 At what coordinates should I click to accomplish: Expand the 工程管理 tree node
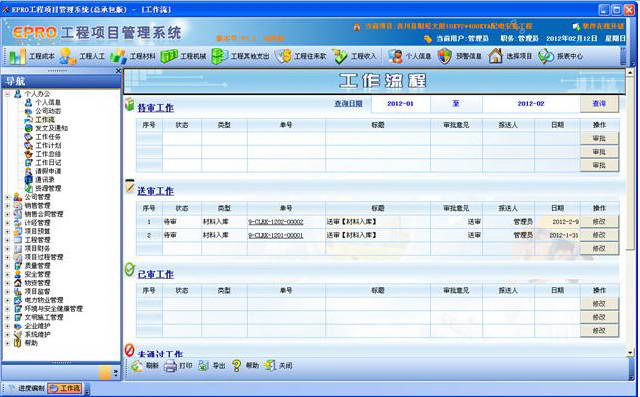coord(7,240)
